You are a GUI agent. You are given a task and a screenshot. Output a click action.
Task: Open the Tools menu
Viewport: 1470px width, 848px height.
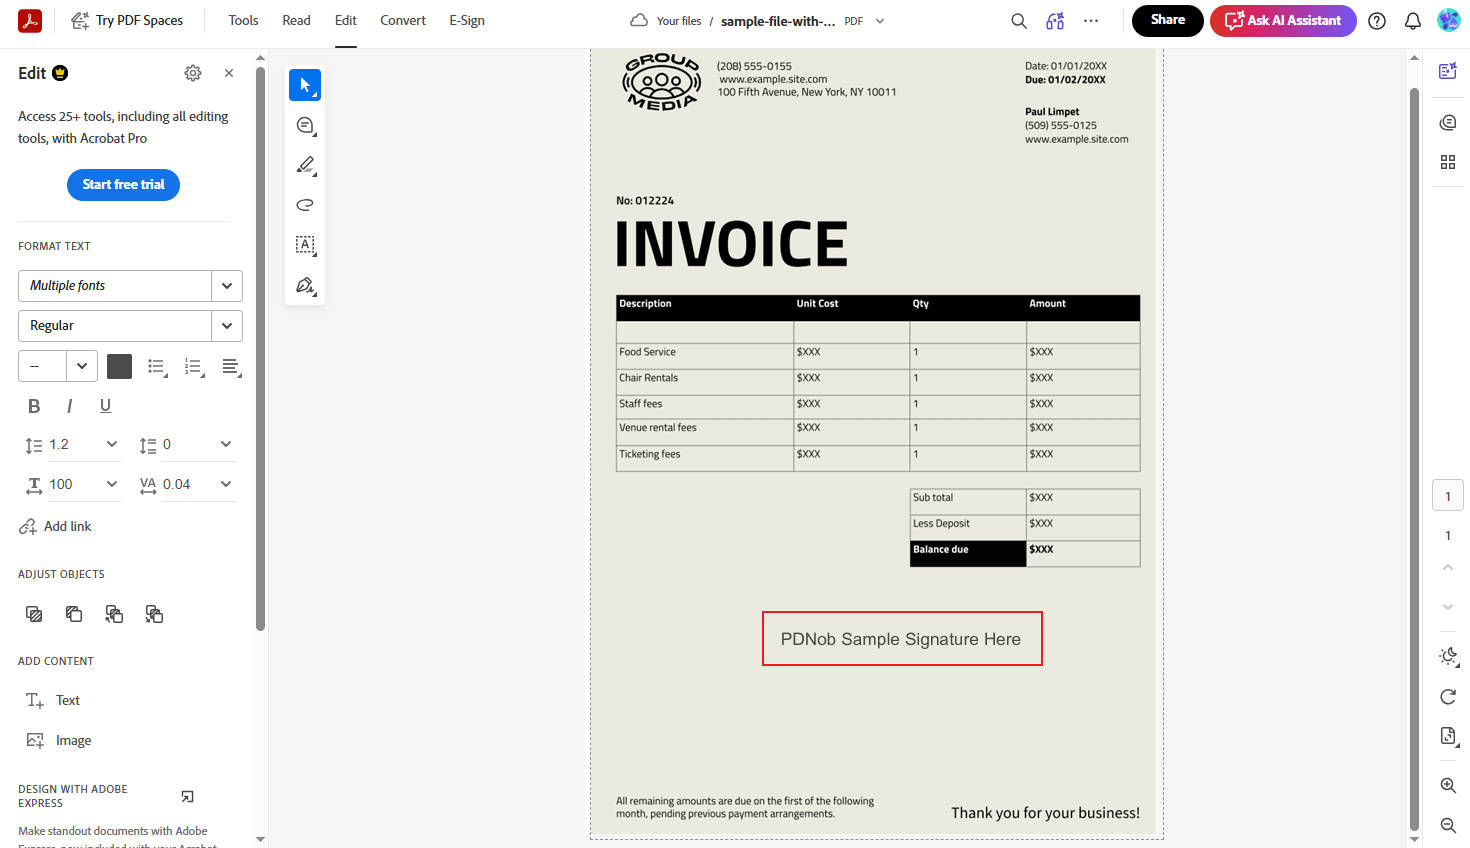point(243,20)
